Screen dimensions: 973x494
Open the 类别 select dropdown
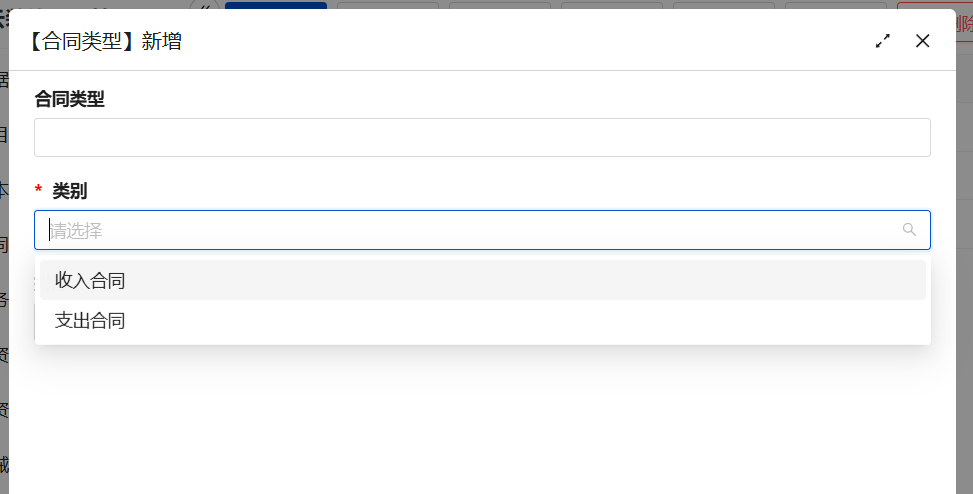click(x=482, y=230)
